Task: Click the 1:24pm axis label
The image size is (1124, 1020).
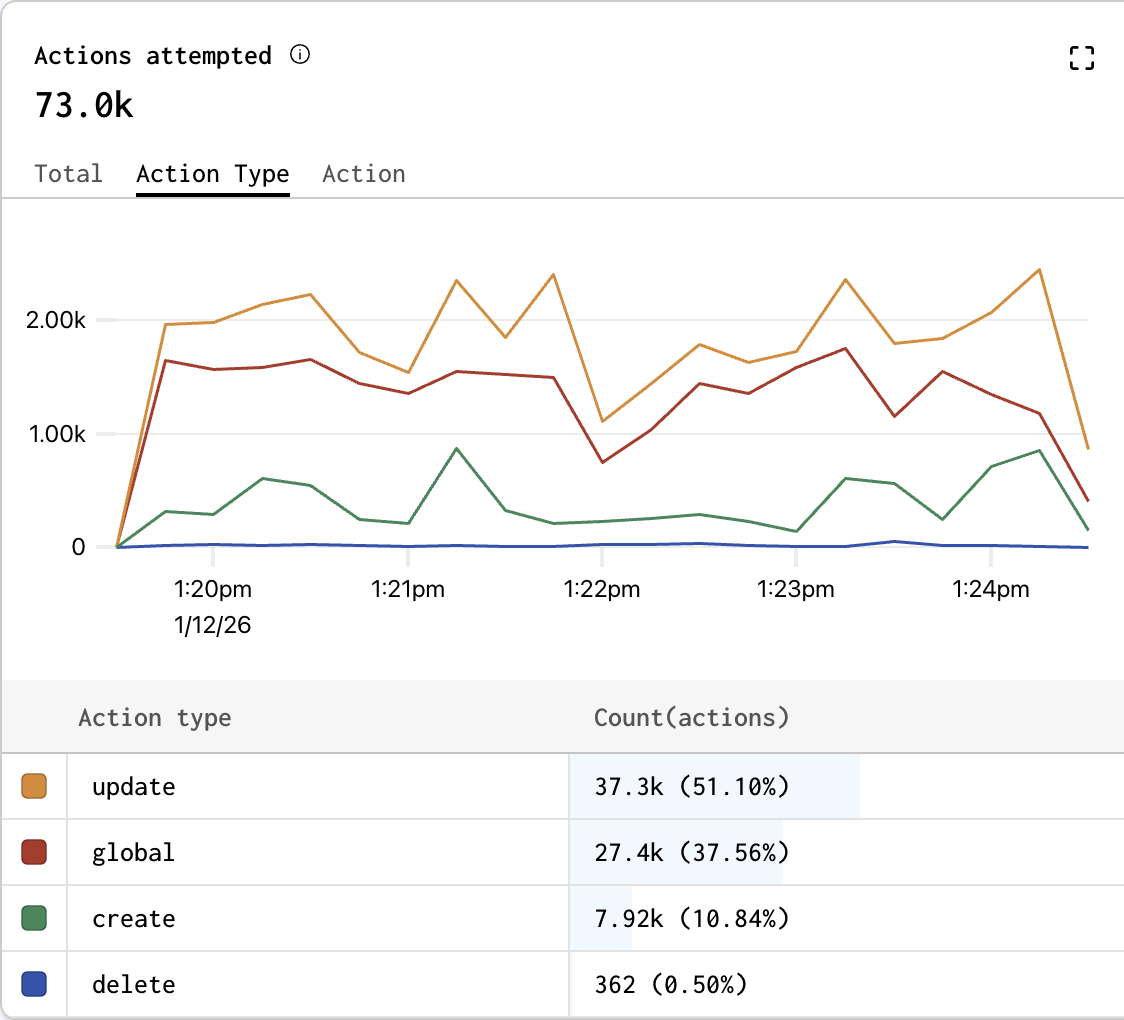Action: (x=991, y=589)
